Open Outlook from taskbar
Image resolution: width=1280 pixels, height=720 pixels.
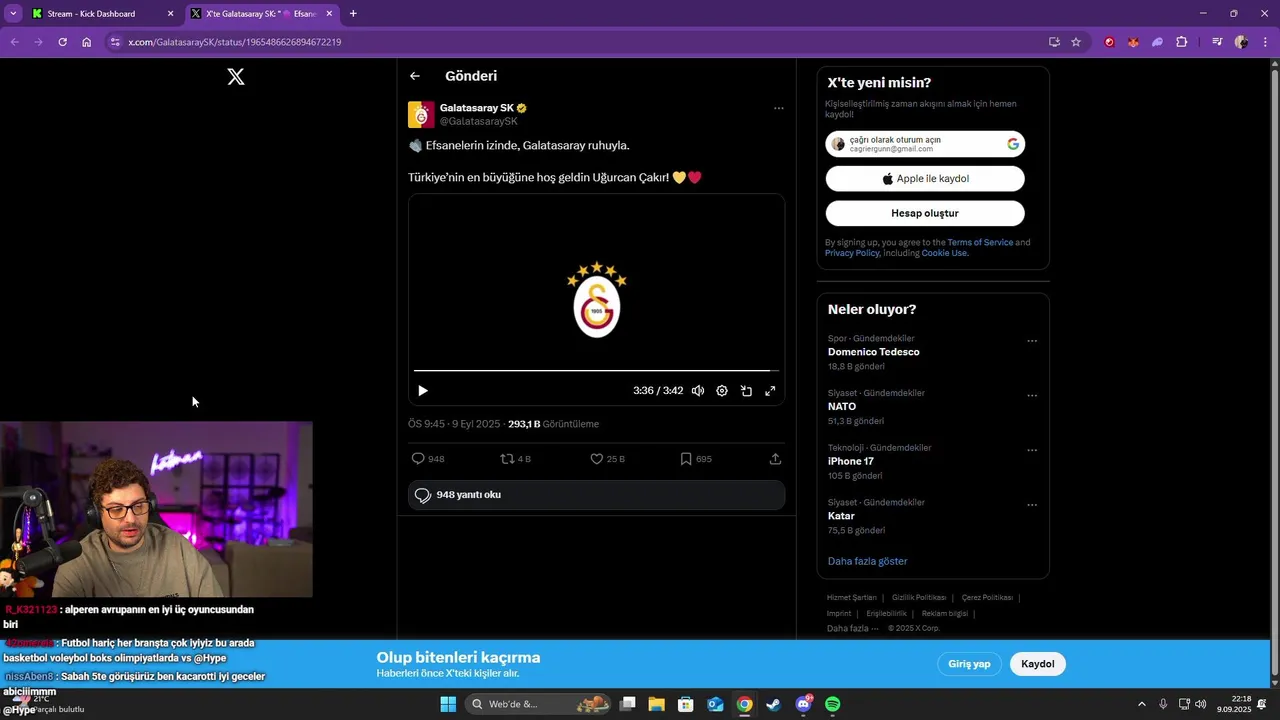point(715,704)
